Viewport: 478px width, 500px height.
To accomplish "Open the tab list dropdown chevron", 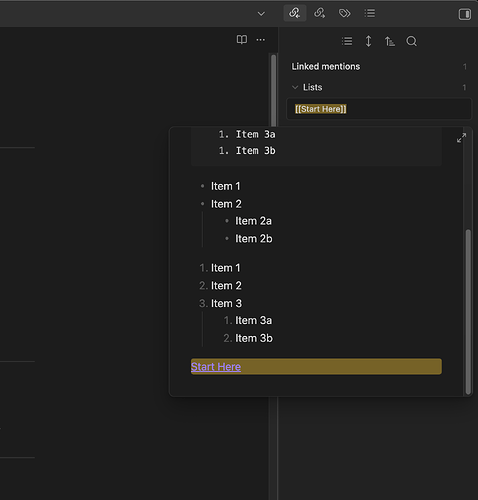I will pos(261,14).
